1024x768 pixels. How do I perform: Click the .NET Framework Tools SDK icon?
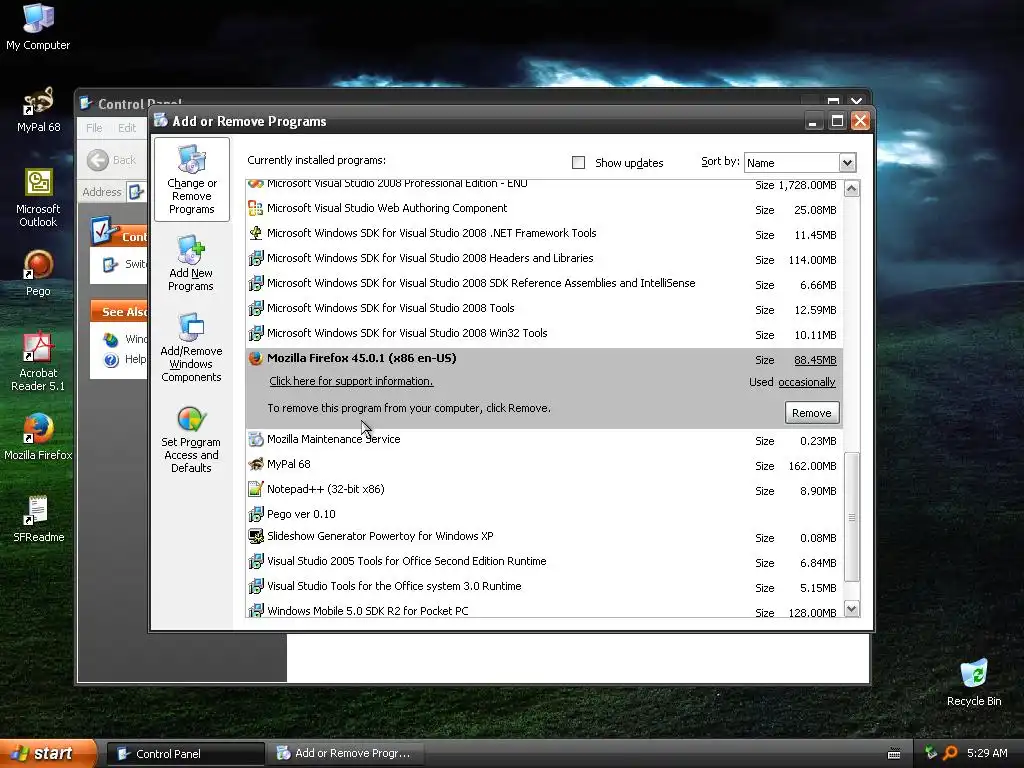click(x=255, y=233)
